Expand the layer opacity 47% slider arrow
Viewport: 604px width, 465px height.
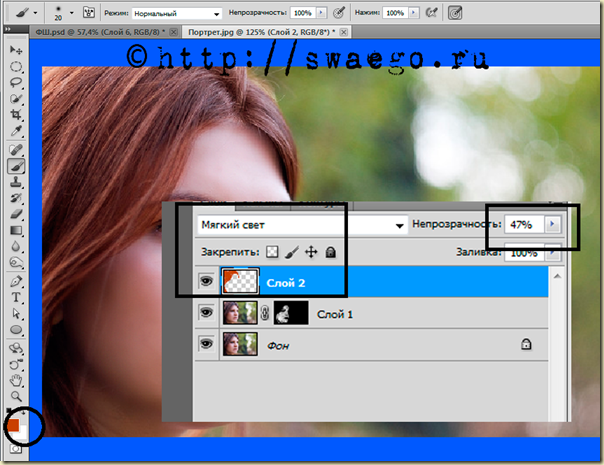tap(554, 225)
